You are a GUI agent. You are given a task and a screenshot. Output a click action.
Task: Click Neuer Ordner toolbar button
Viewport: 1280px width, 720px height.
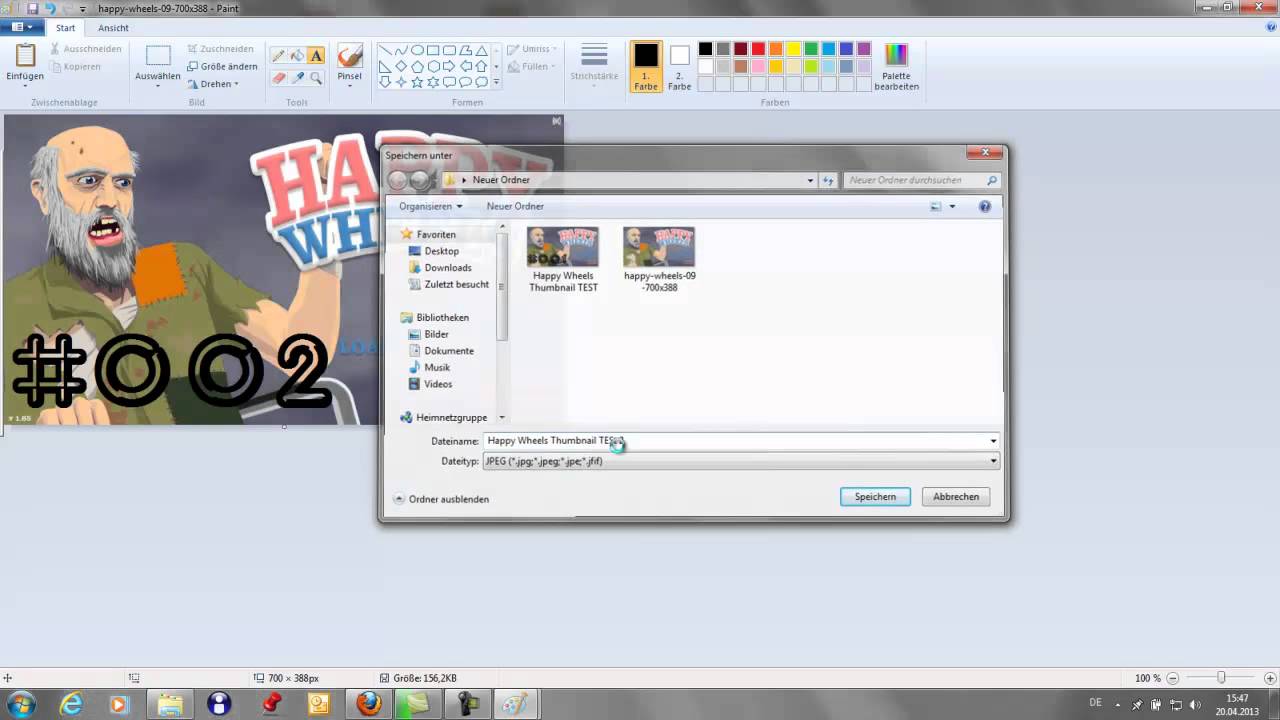pyautogui.click(x=515, y=206)
